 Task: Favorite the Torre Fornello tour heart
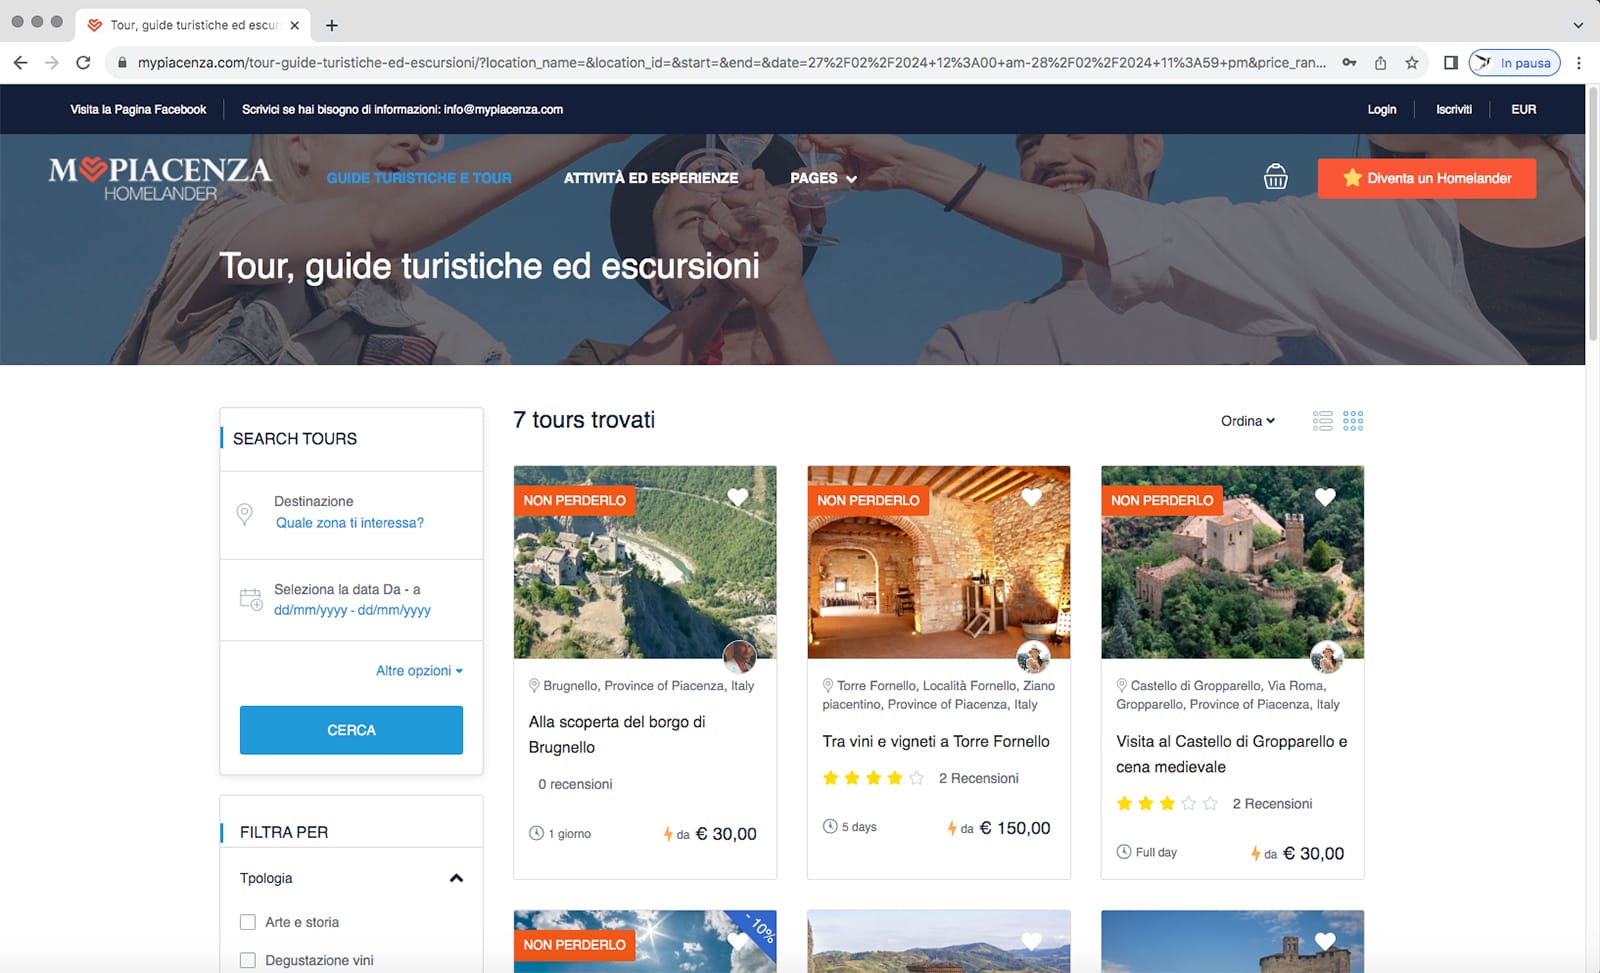coord(1031,497)
